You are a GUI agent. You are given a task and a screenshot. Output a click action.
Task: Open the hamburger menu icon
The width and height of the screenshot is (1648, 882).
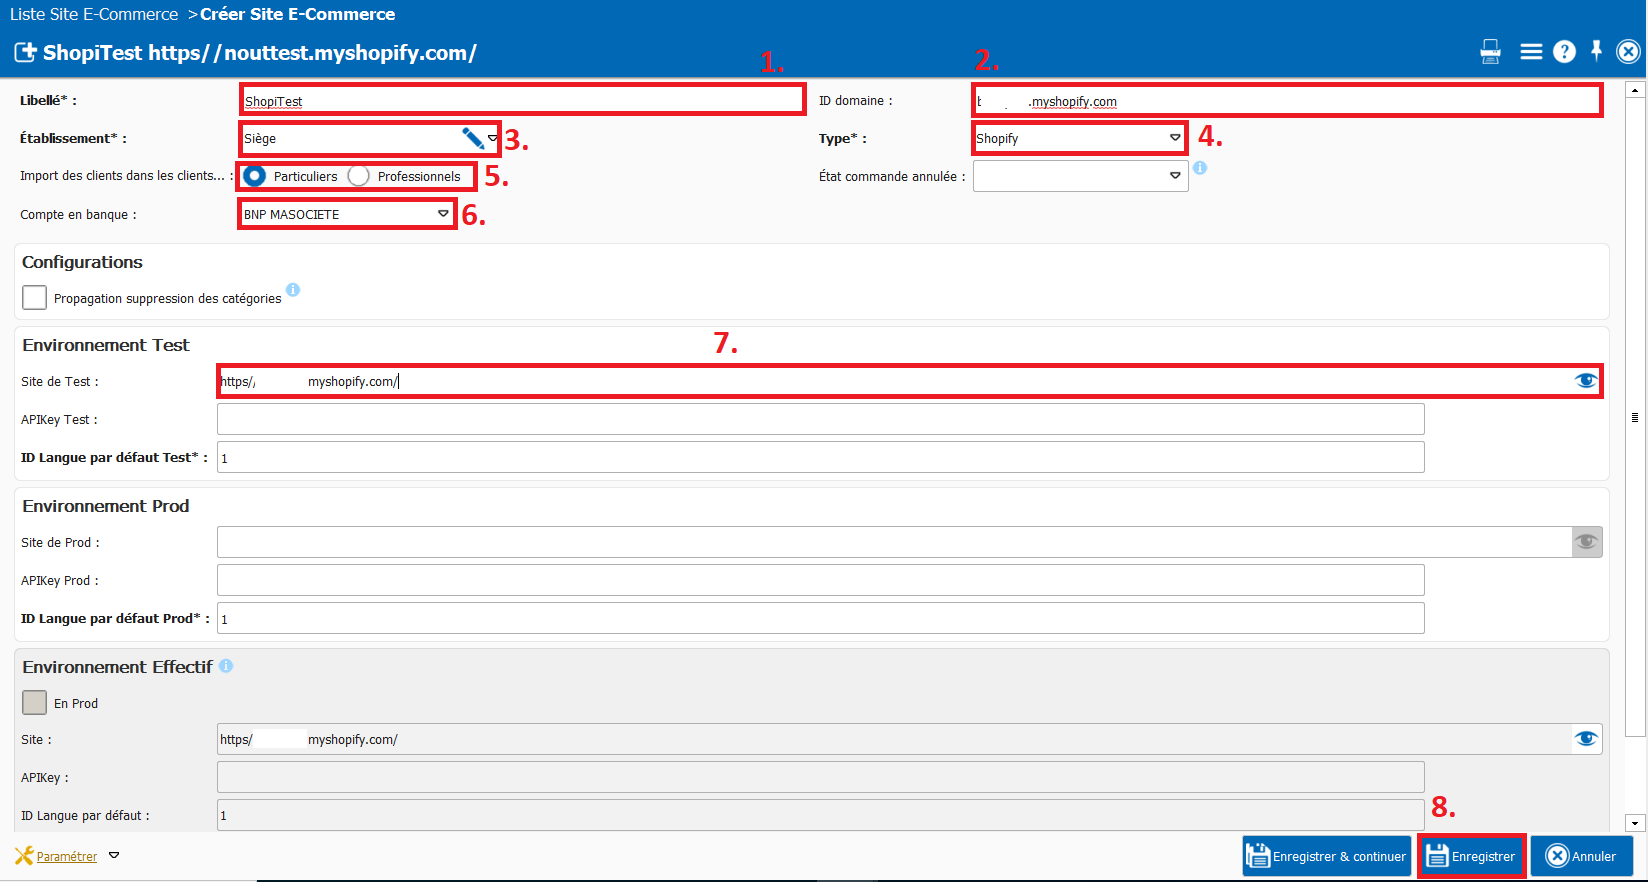coord(1530,52)
